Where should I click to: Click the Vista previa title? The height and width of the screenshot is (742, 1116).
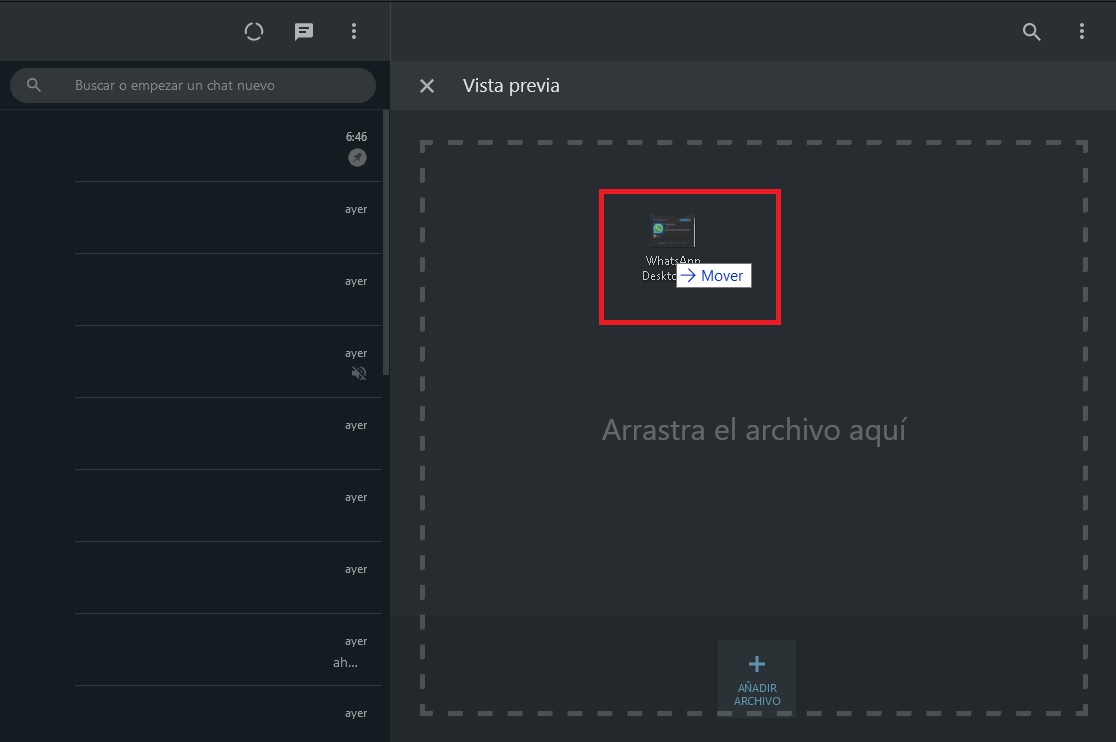[x=511, y=86]
